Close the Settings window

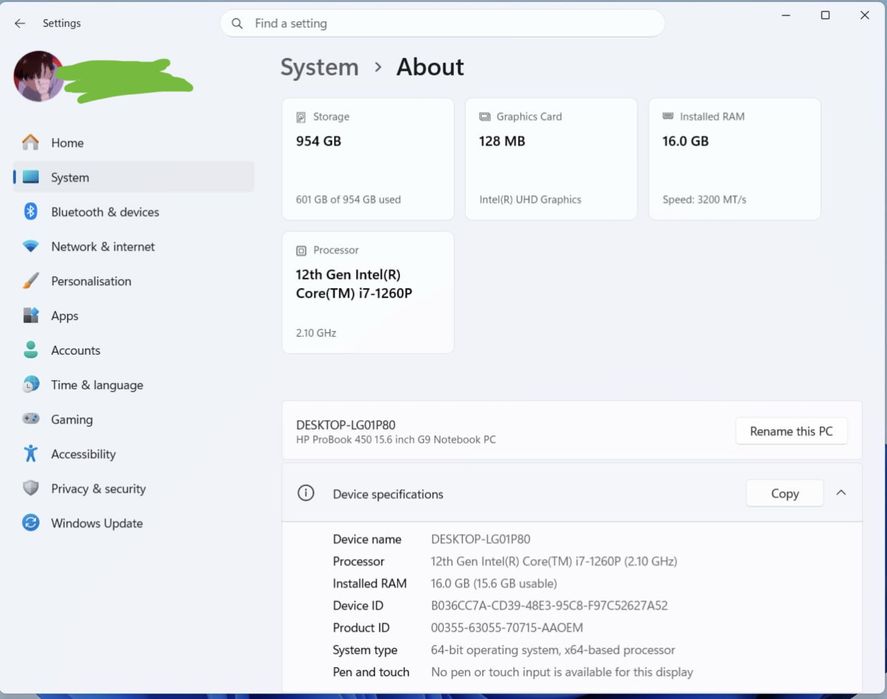tap(864, 15)
